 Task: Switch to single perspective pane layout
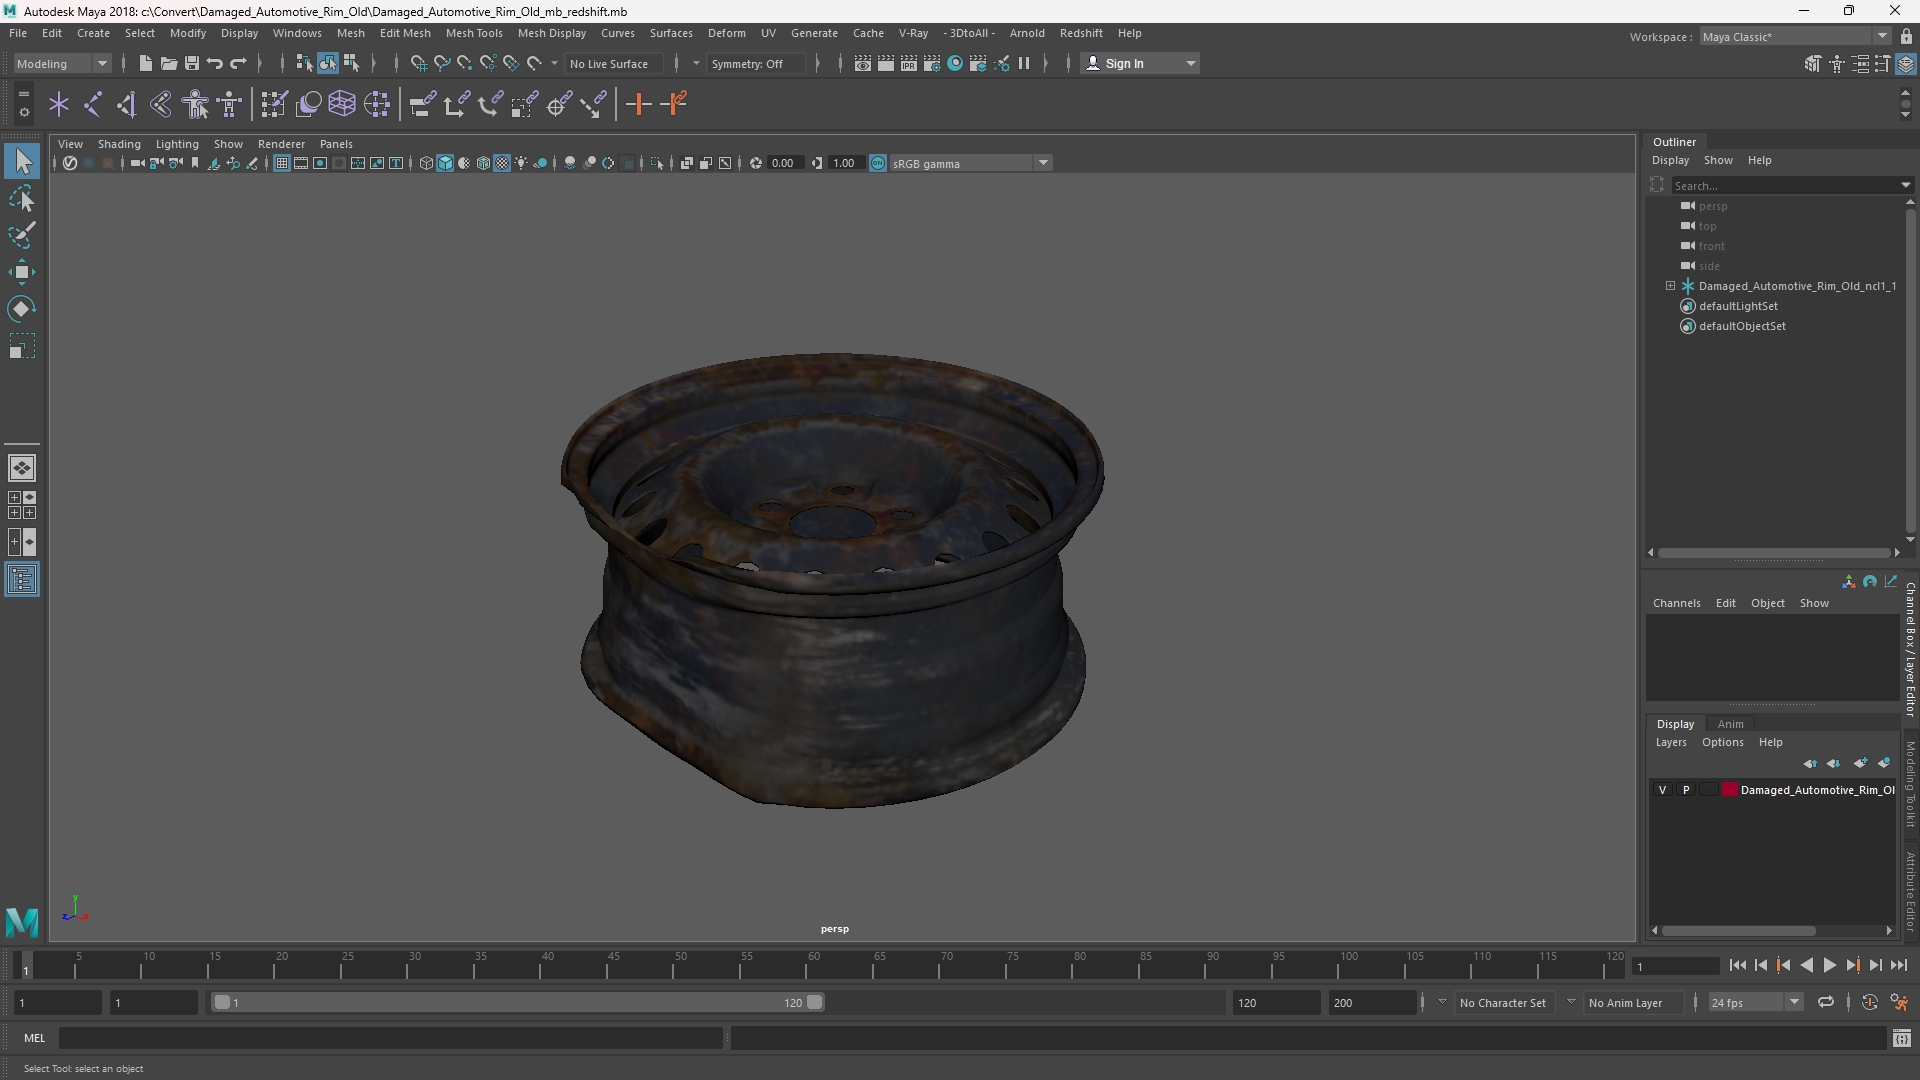click(22, 468)
